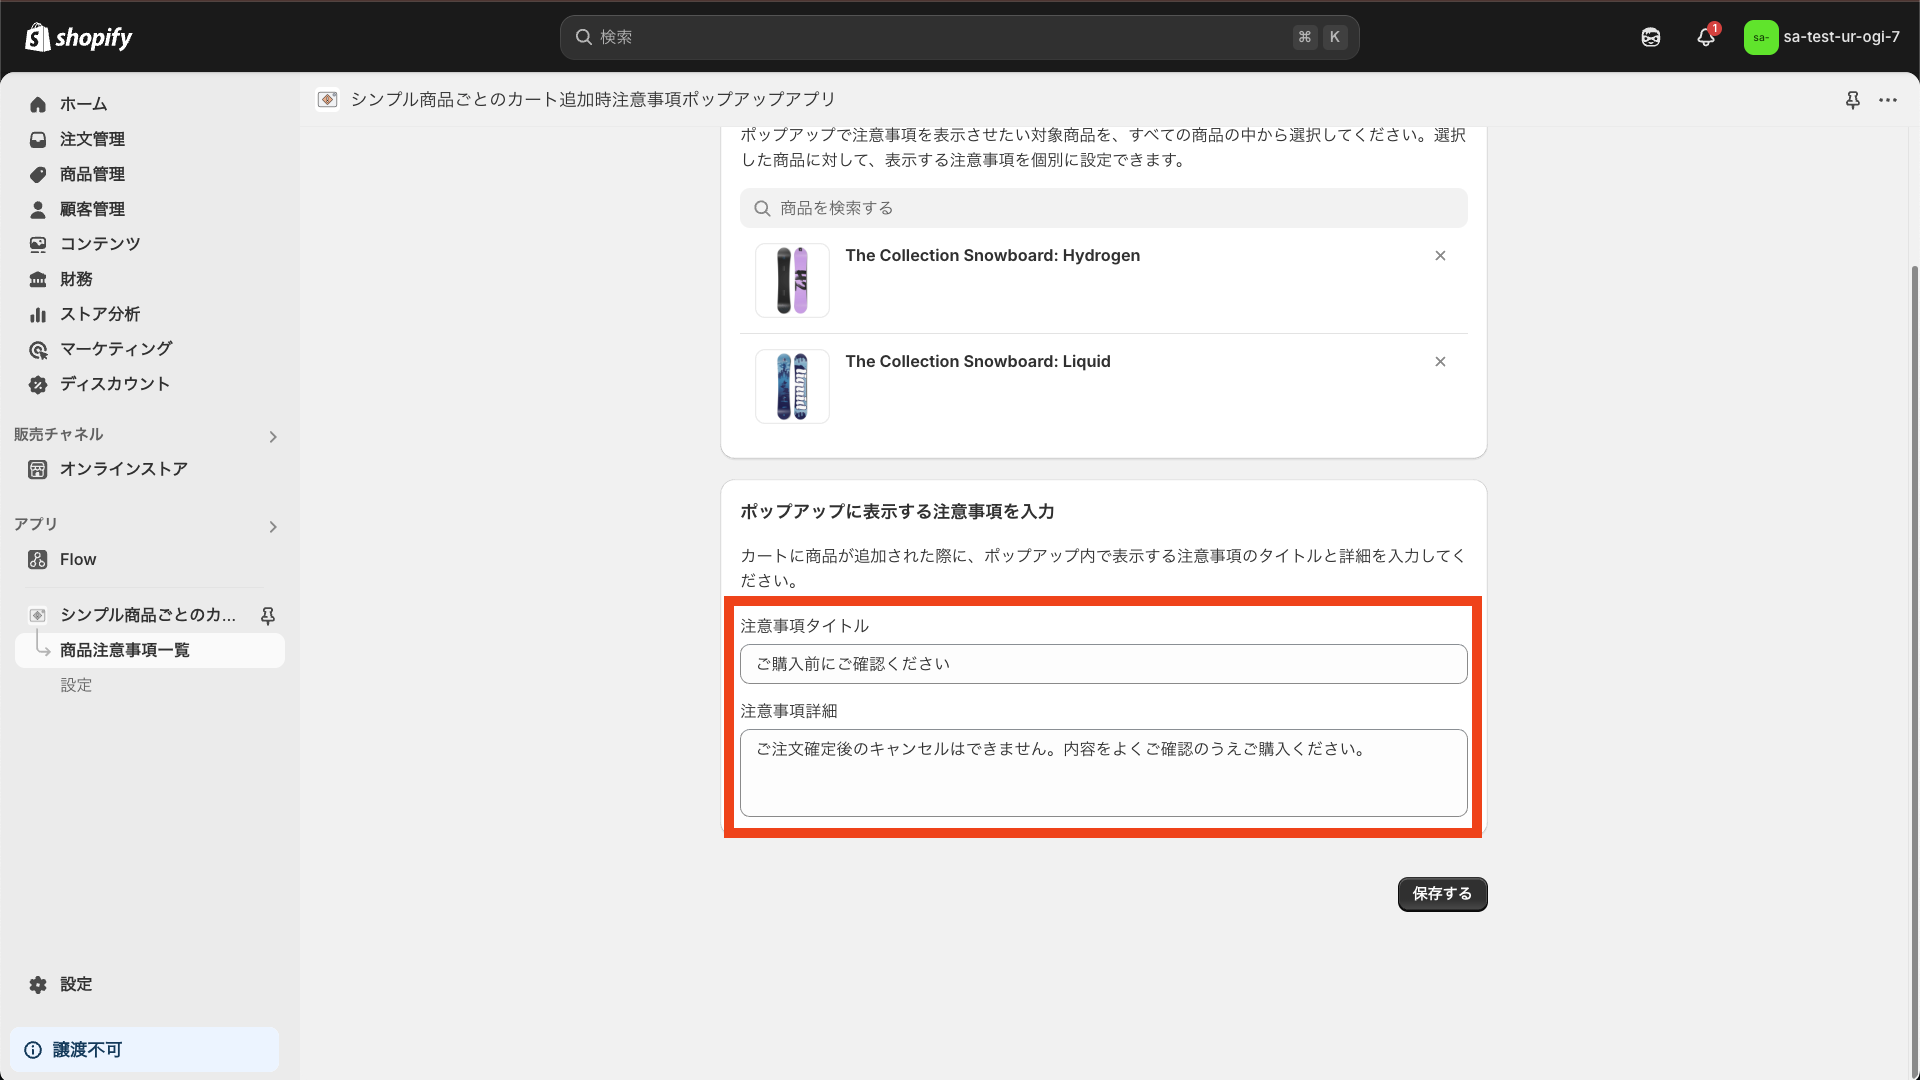The height and width of the screenshot is (1080, 1920).
Task: Open the Flow app
Action: pyautogui.click(x=78, y=559)
